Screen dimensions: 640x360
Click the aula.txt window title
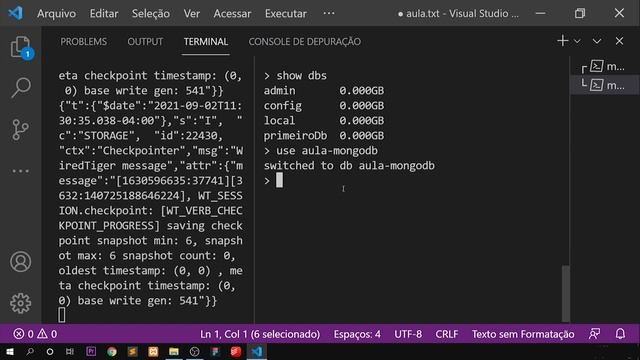click(x=458, y=13)
